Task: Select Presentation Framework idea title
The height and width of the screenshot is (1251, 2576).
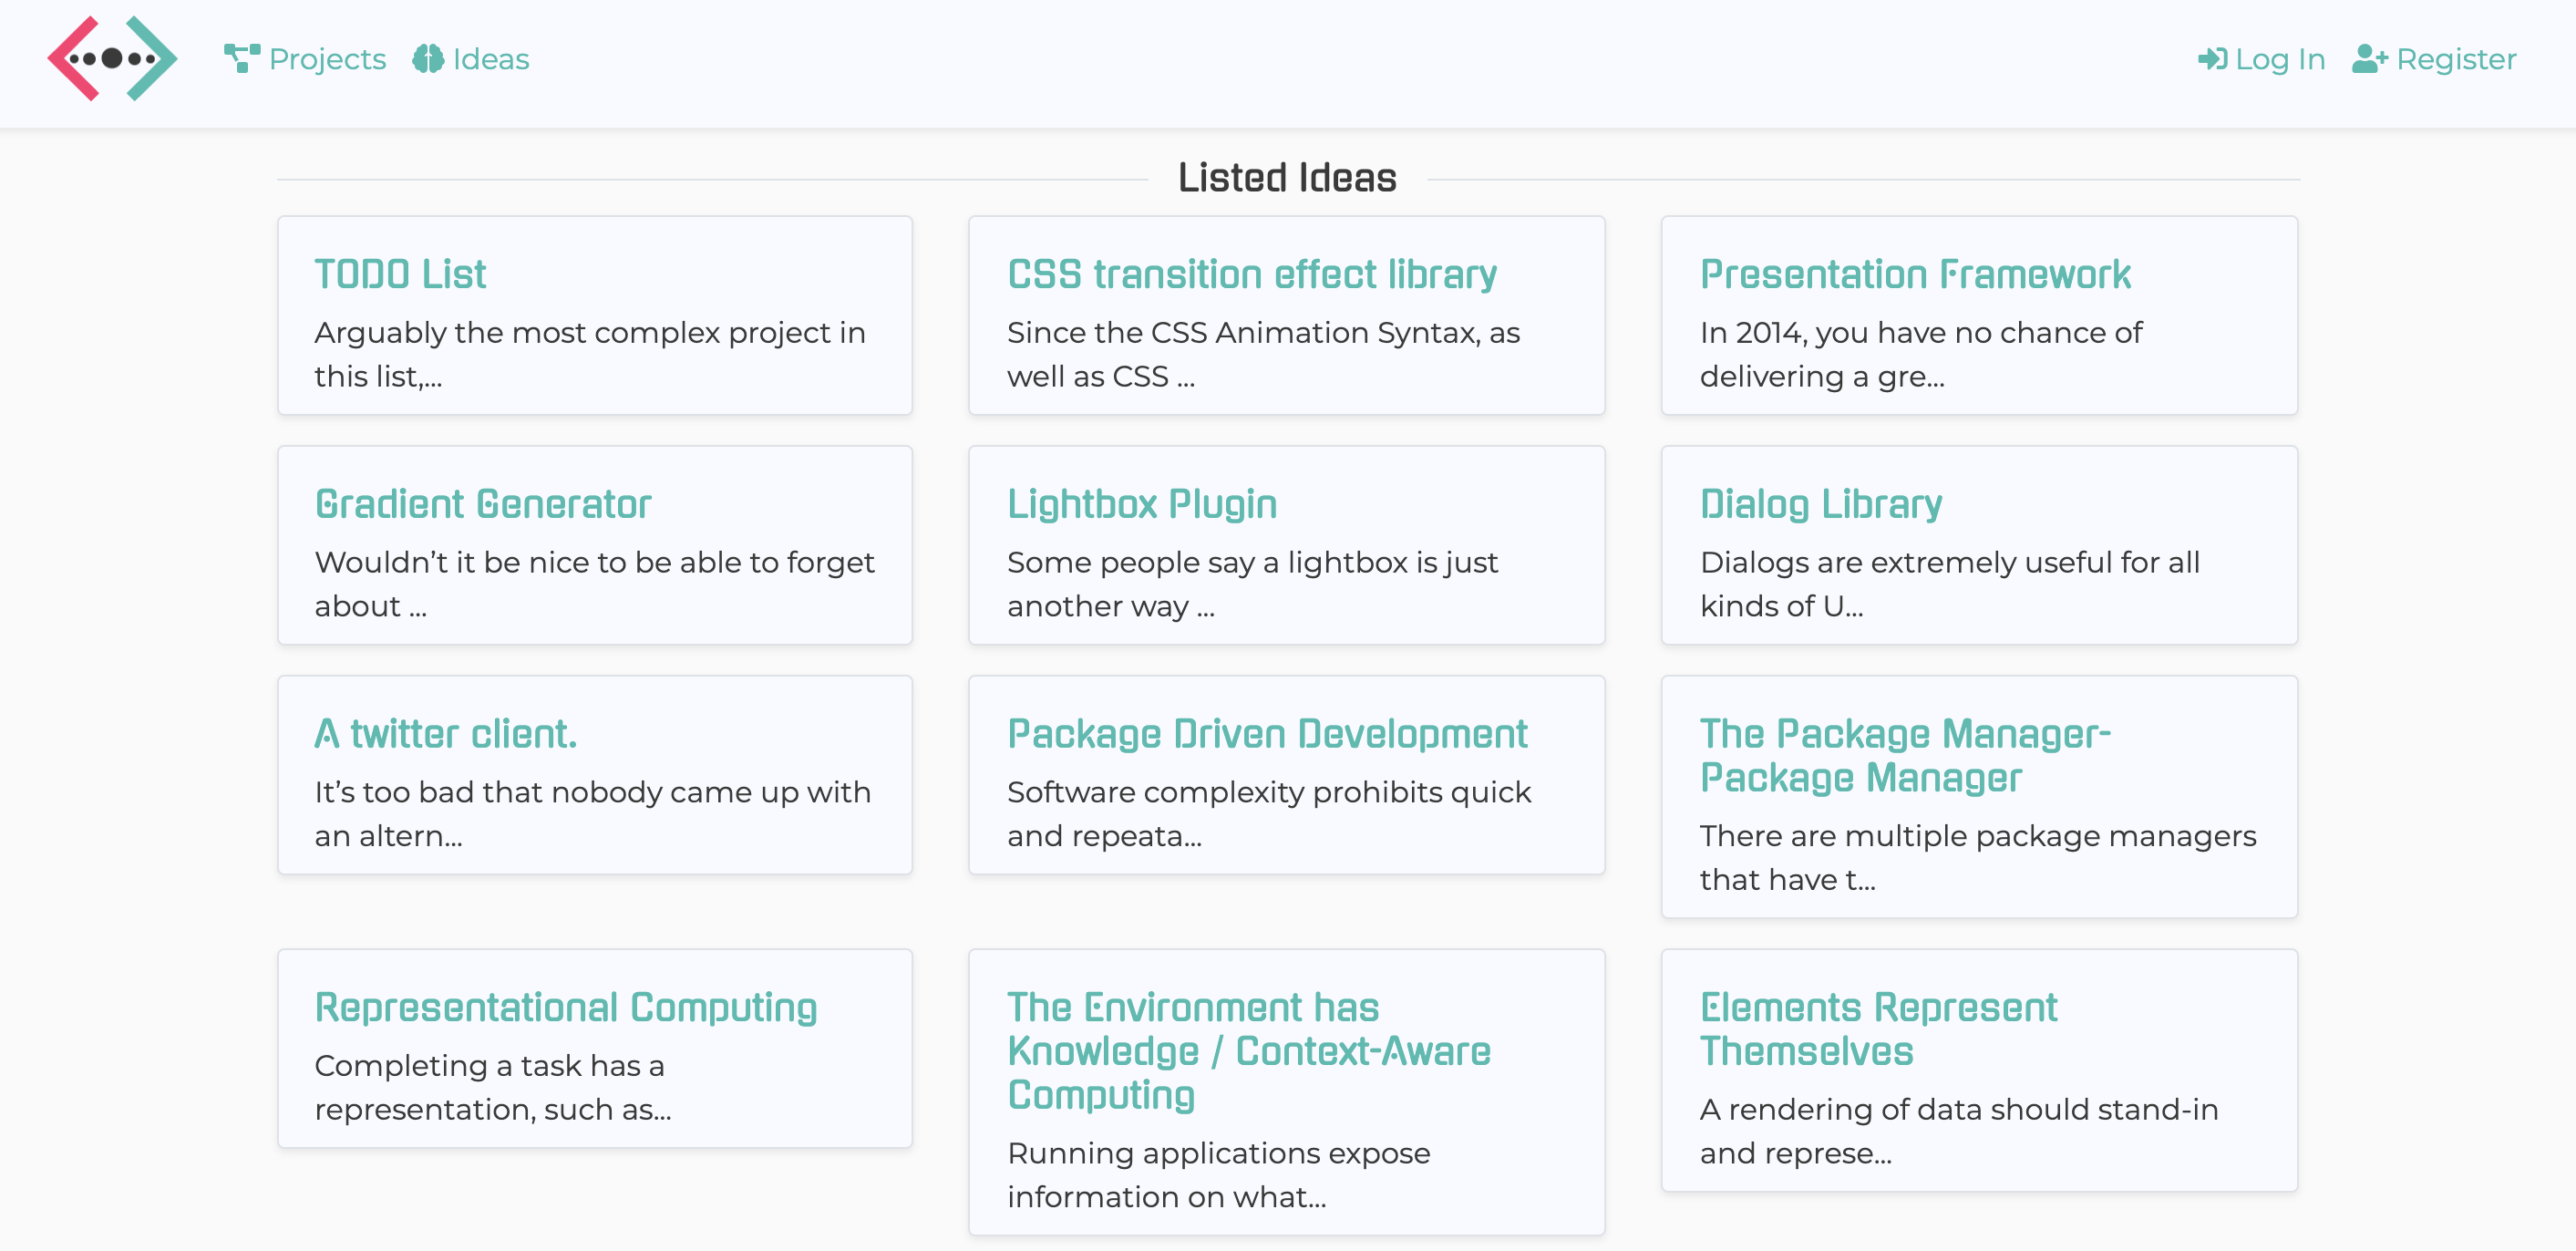Action: (1915, 274)
